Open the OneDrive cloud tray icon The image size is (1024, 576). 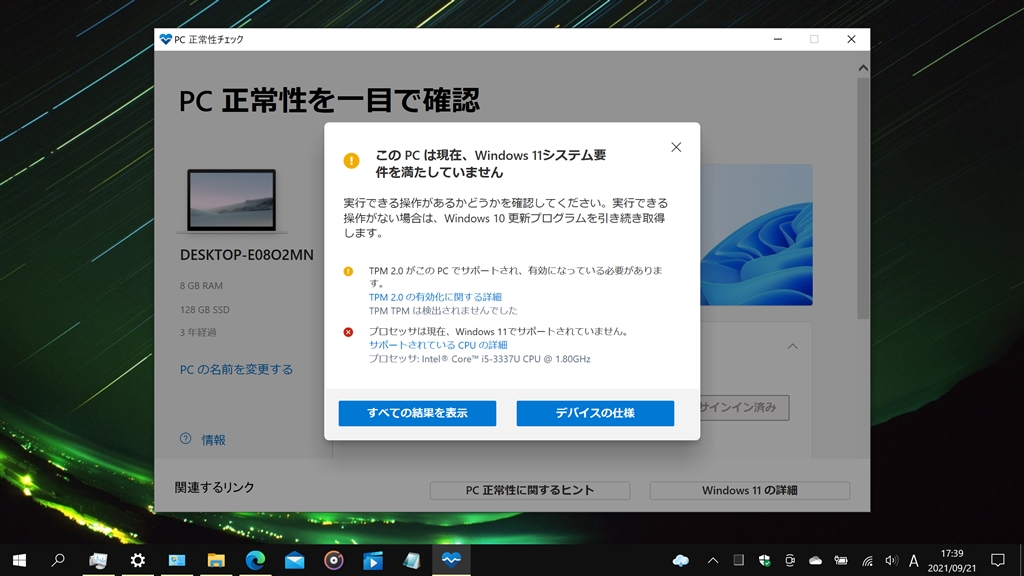click(815, 560)
